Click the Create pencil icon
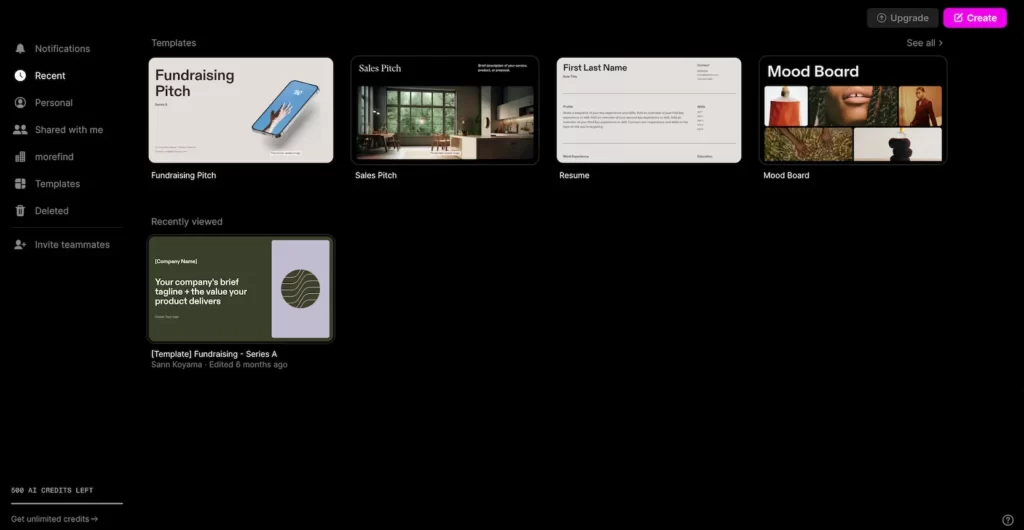This screenshot has width=1024, height=530. [958, 18]
